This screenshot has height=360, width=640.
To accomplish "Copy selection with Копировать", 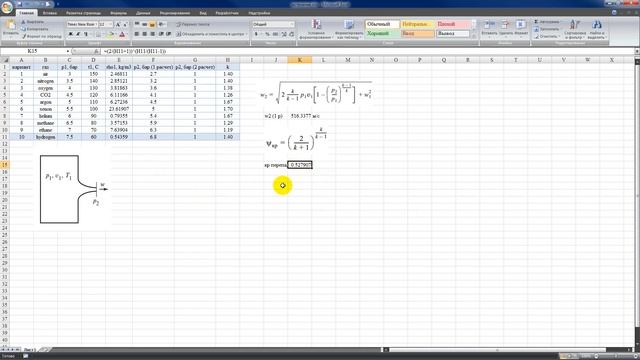I will 36,29.
